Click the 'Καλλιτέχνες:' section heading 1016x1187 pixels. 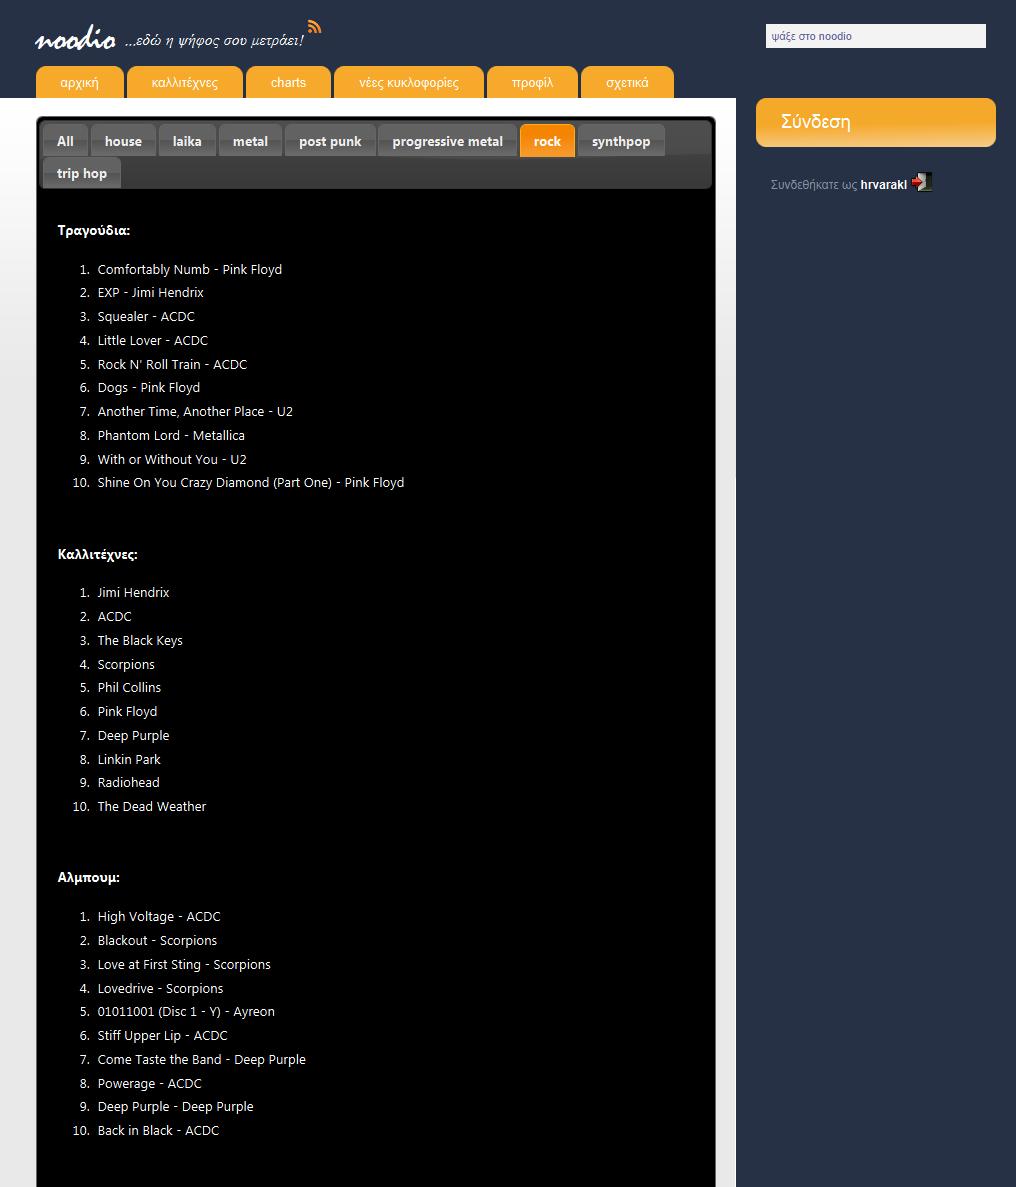[98, 555]
